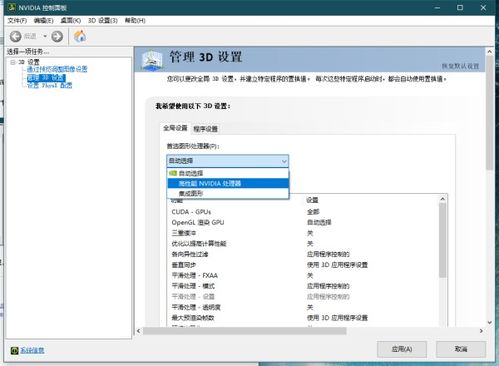Click the 全部 value for CUDA - GPUs
Image resolution: width=499 pixels, height=366 pixels.
313,212
